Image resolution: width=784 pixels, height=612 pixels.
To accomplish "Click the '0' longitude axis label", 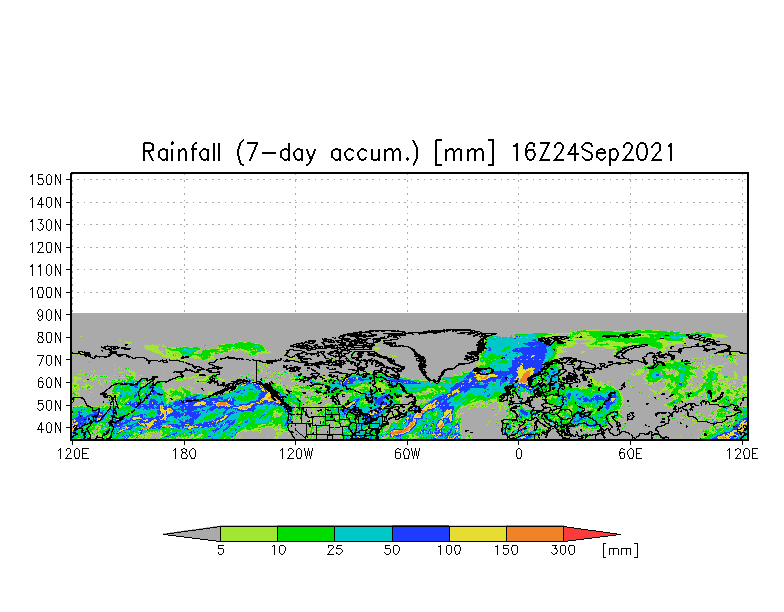I will 519,454.
